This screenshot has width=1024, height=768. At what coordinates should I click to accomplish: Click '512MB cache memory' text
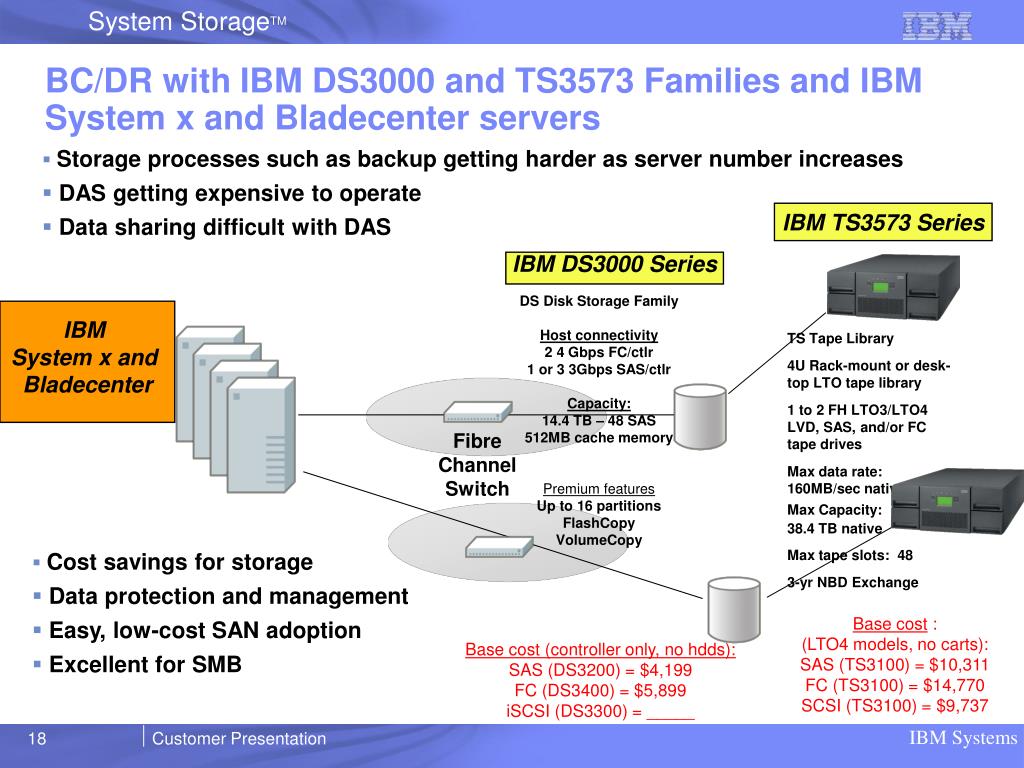tap(599, 438)
